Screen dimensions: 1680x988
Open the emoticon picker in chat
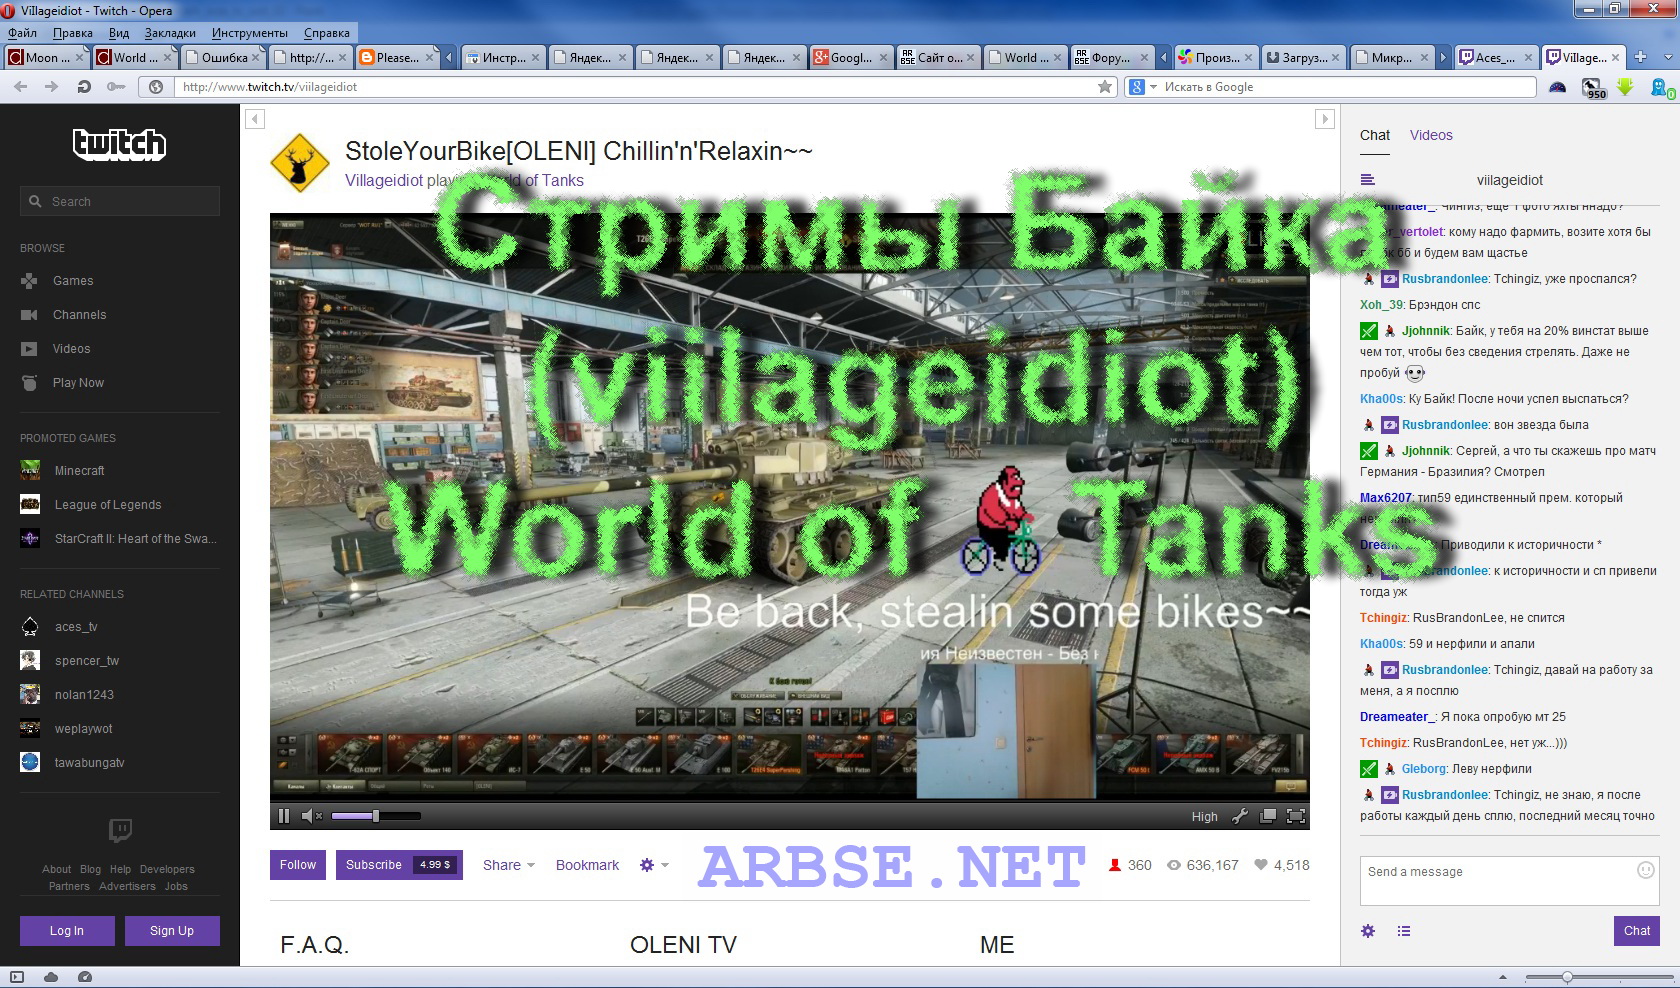click(x=1645, y=871)
